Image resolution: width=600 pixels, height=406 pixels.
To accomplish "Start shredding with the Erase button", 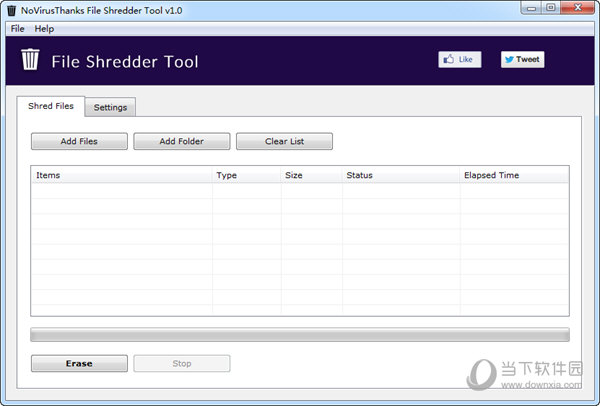I will click(79, 363).
